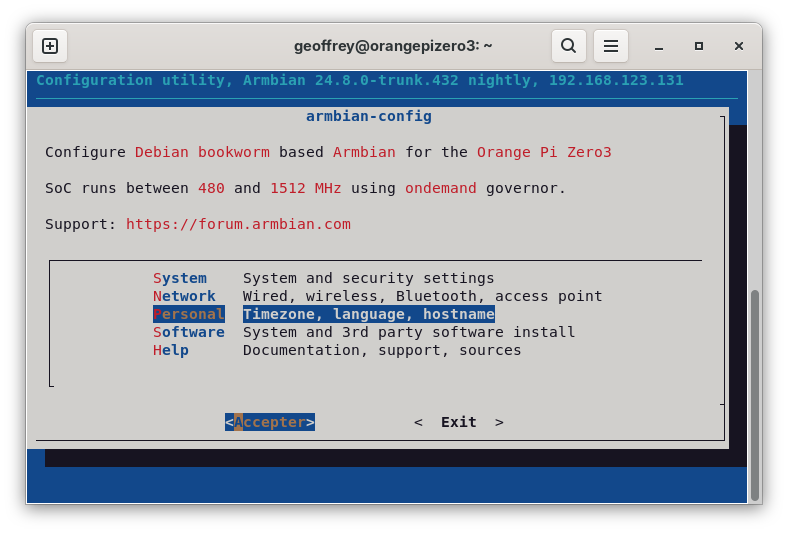Screen dimensions: 788x533
Task: Select the Help menu entry
Action: (x=171, y=351)
